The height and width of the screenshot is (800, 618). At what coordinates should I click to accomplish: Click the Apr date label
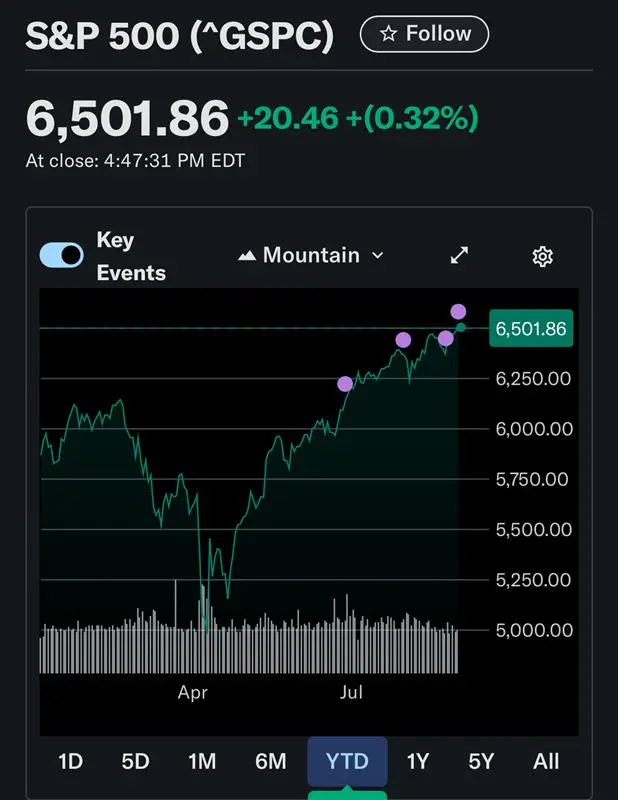pyautogui.click(x=192, y=692)
